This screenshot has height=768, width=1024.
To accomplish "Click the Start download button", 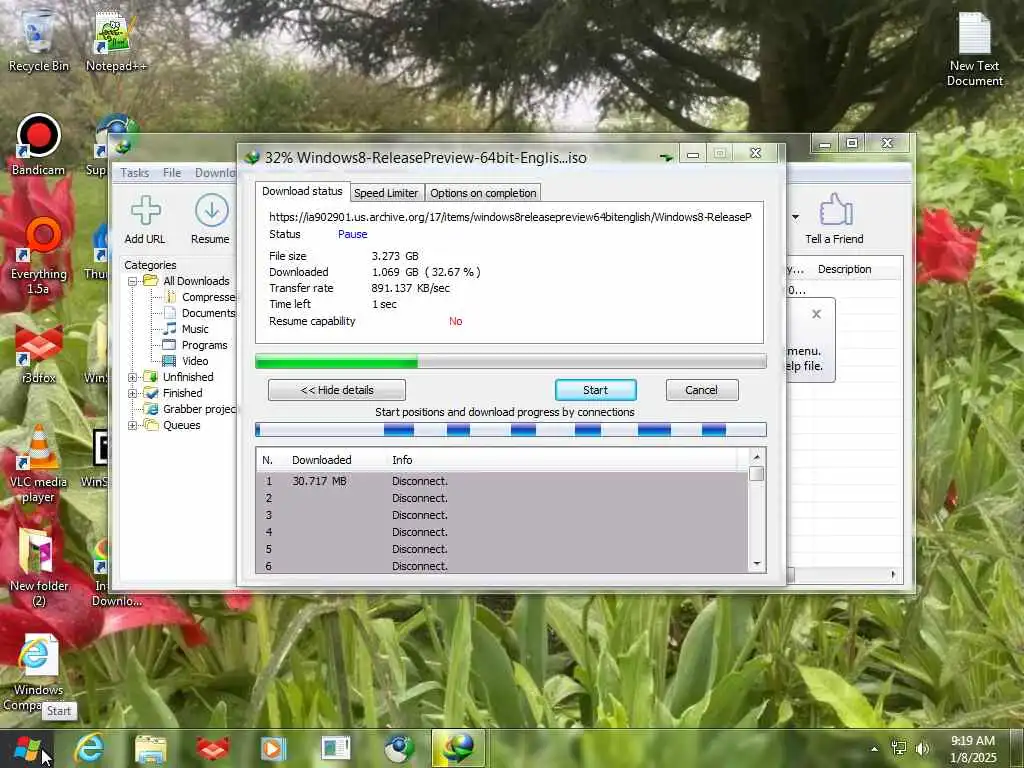I will (596, 390).
